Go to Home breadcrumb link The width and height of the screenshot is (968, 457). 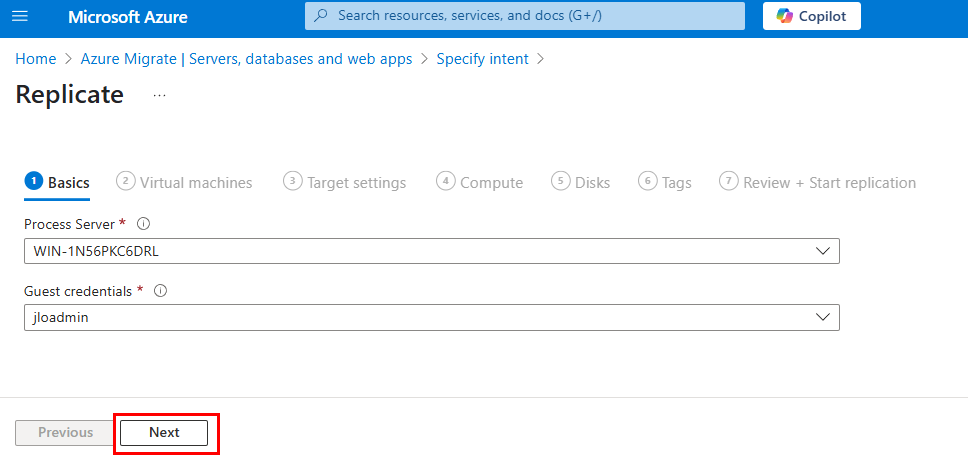click(35, 59)
